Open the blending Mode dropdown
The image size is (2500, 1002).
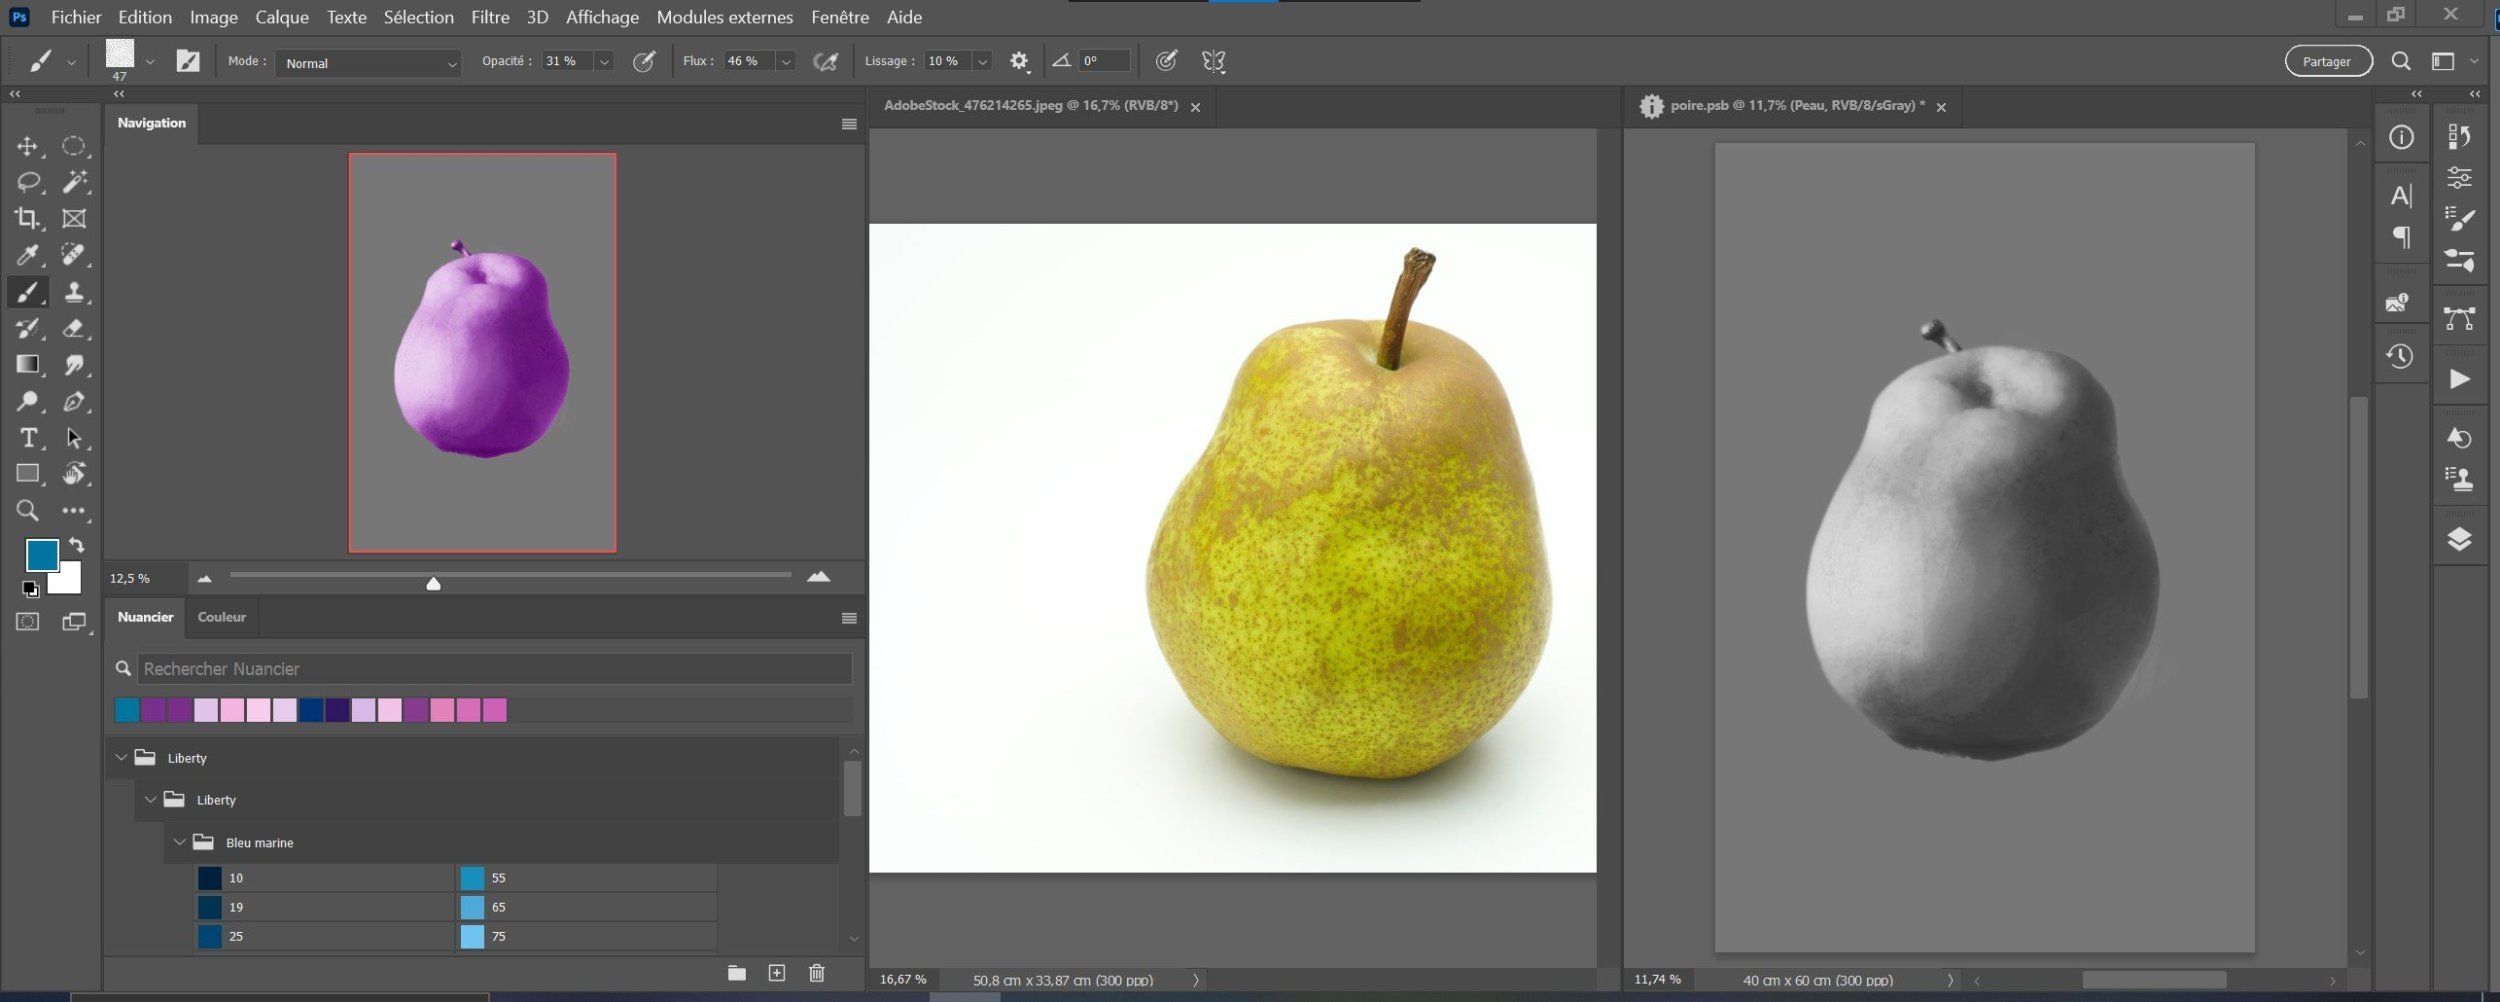368,63
